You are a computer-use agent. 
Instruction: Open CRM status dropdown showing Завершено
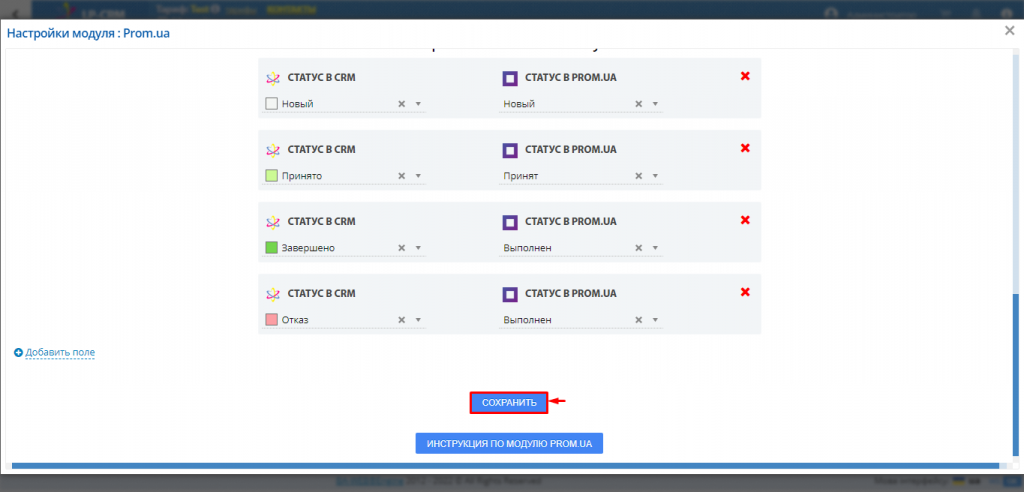(x=418, y=248)
